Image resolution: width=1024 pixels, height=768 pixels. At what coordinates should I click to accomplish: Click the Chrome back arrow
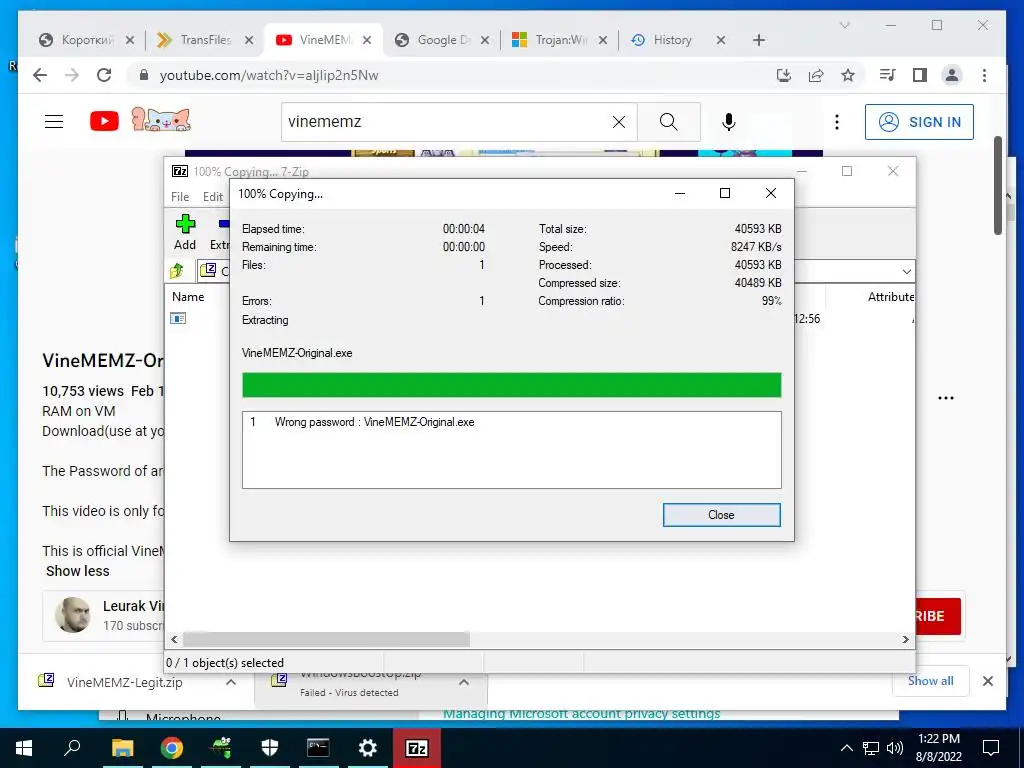click(40, 75)
